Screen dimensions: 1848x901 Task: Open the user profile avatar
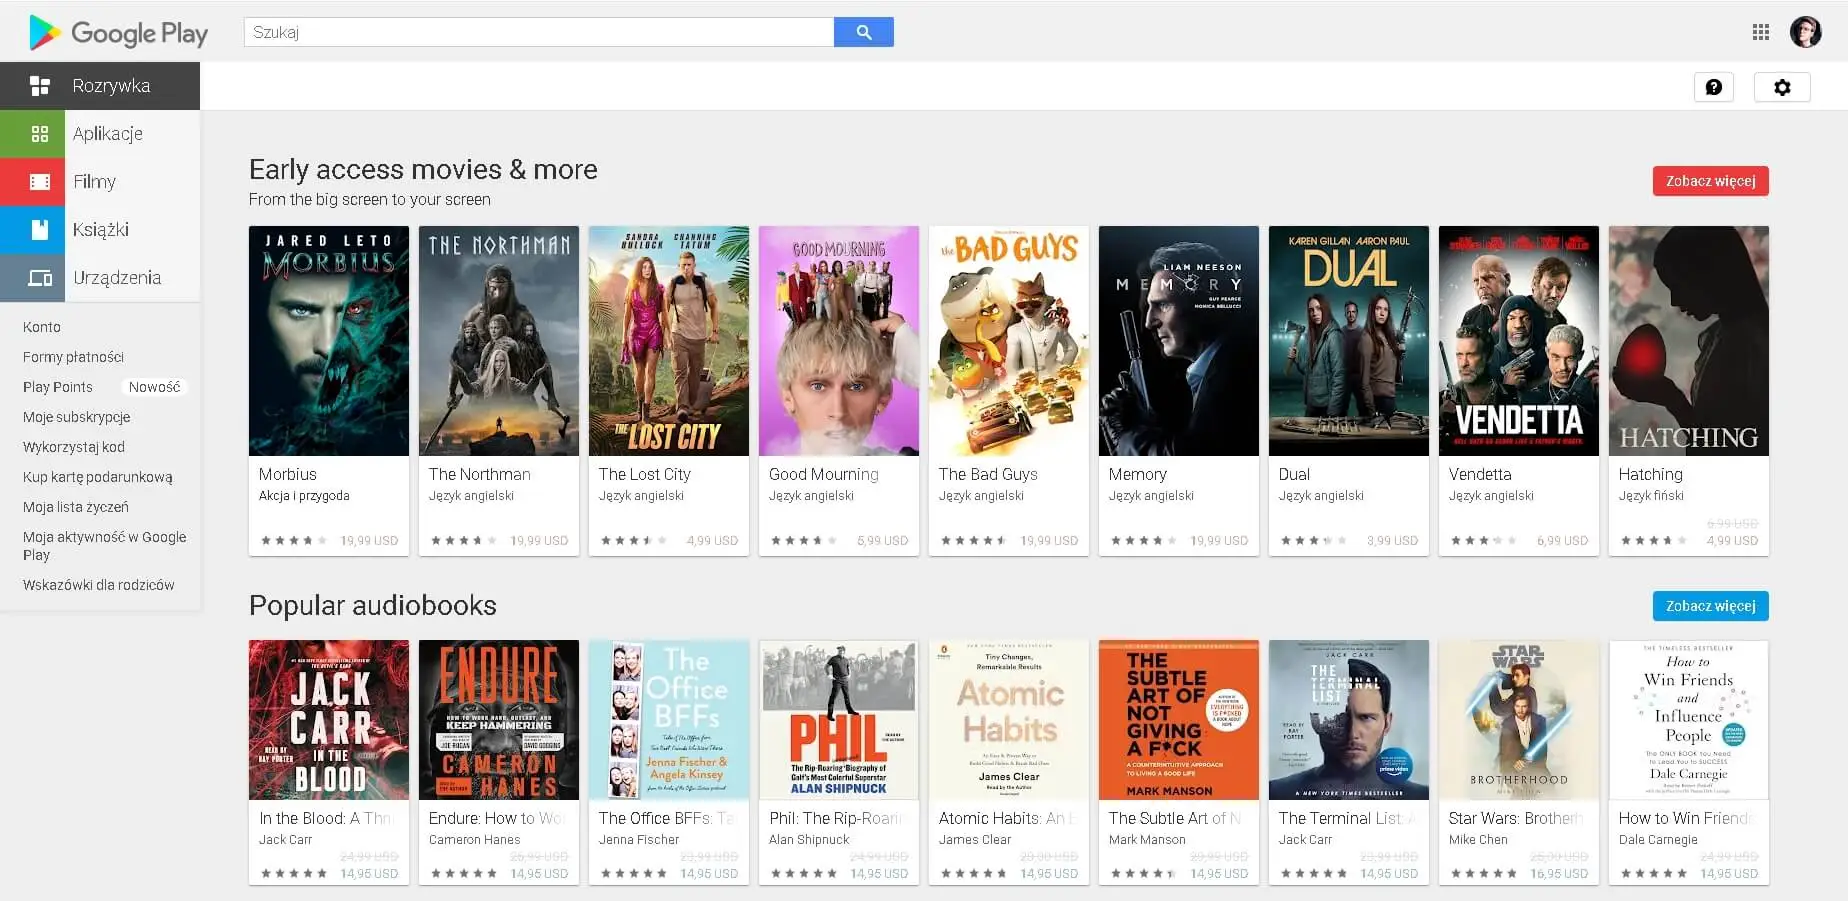(x=1805, y=32)
